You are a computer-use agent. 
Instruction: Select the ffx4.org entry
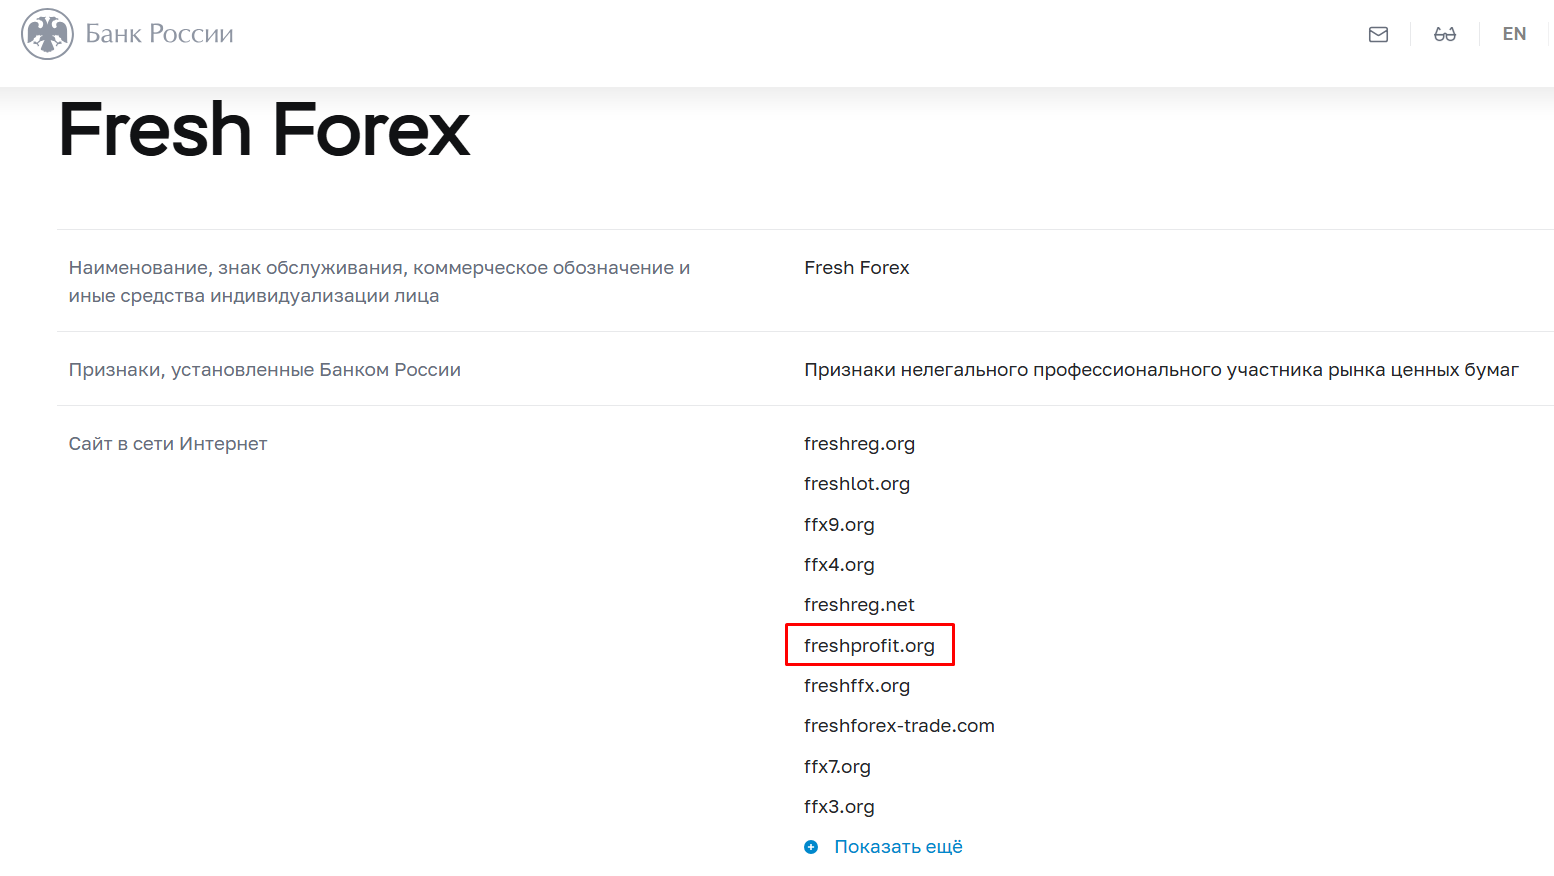point(839,565)
